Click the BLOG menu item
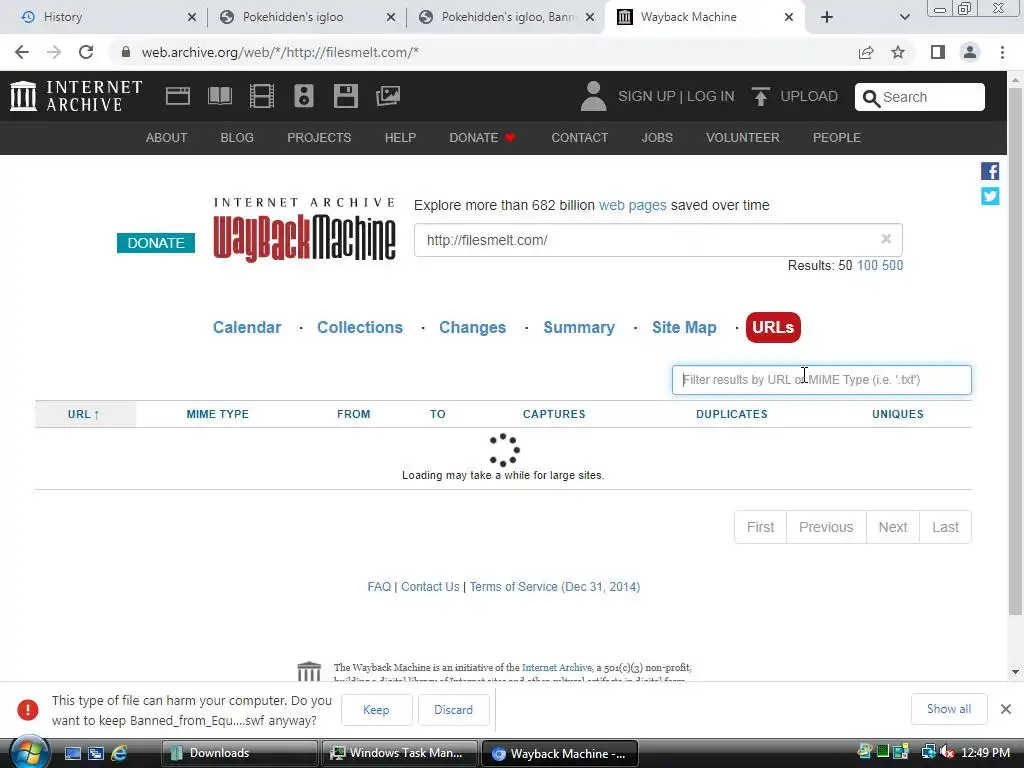 click(237, 138)
